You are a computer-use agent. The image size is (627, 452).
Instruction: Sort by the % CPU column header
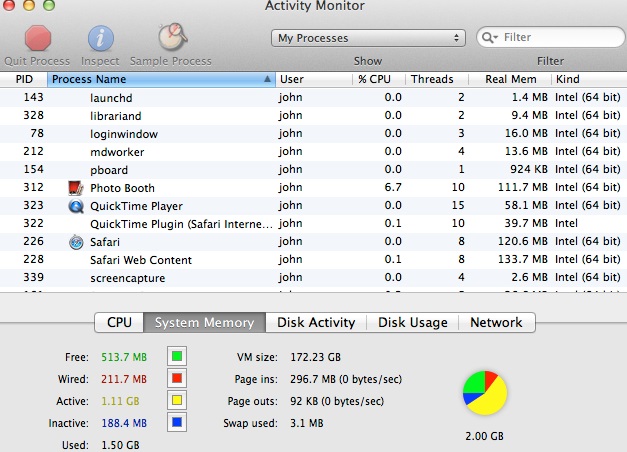pyautogui.click(x=379, y=79)
